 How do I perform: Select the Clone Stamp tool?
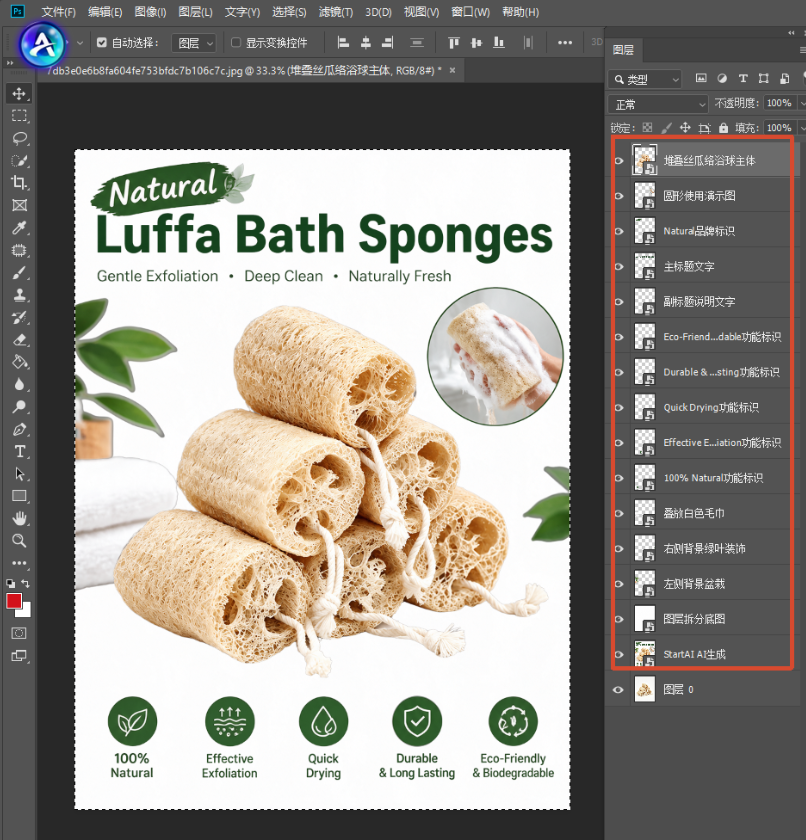tap(19, 295)
